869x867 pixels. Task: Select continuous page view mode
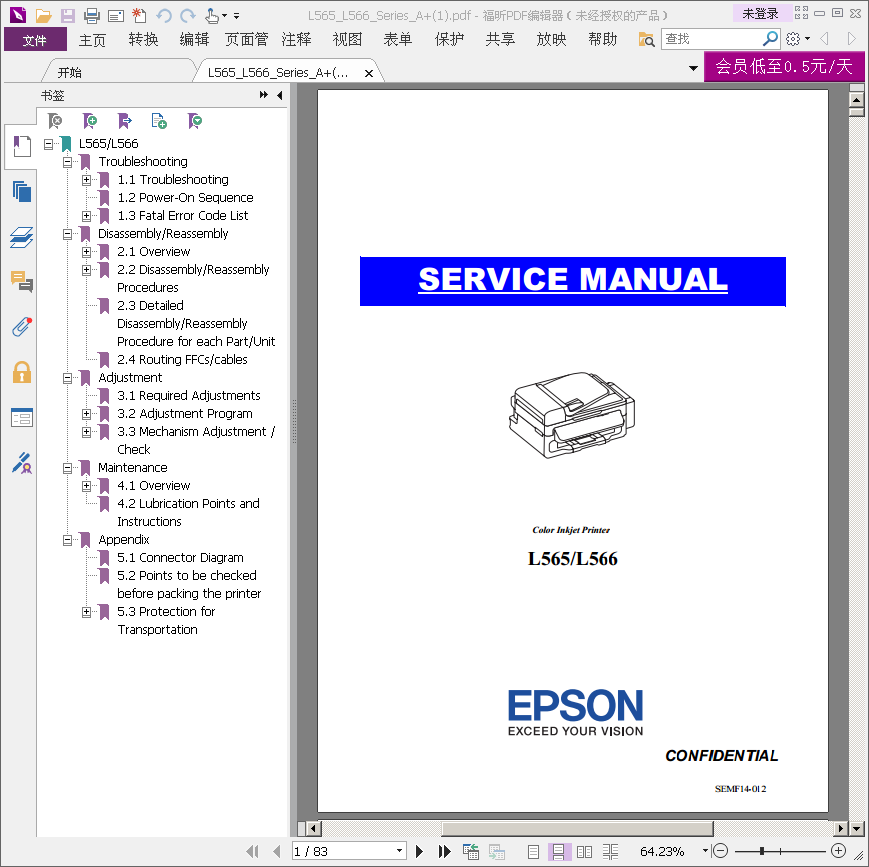(559, 851)
